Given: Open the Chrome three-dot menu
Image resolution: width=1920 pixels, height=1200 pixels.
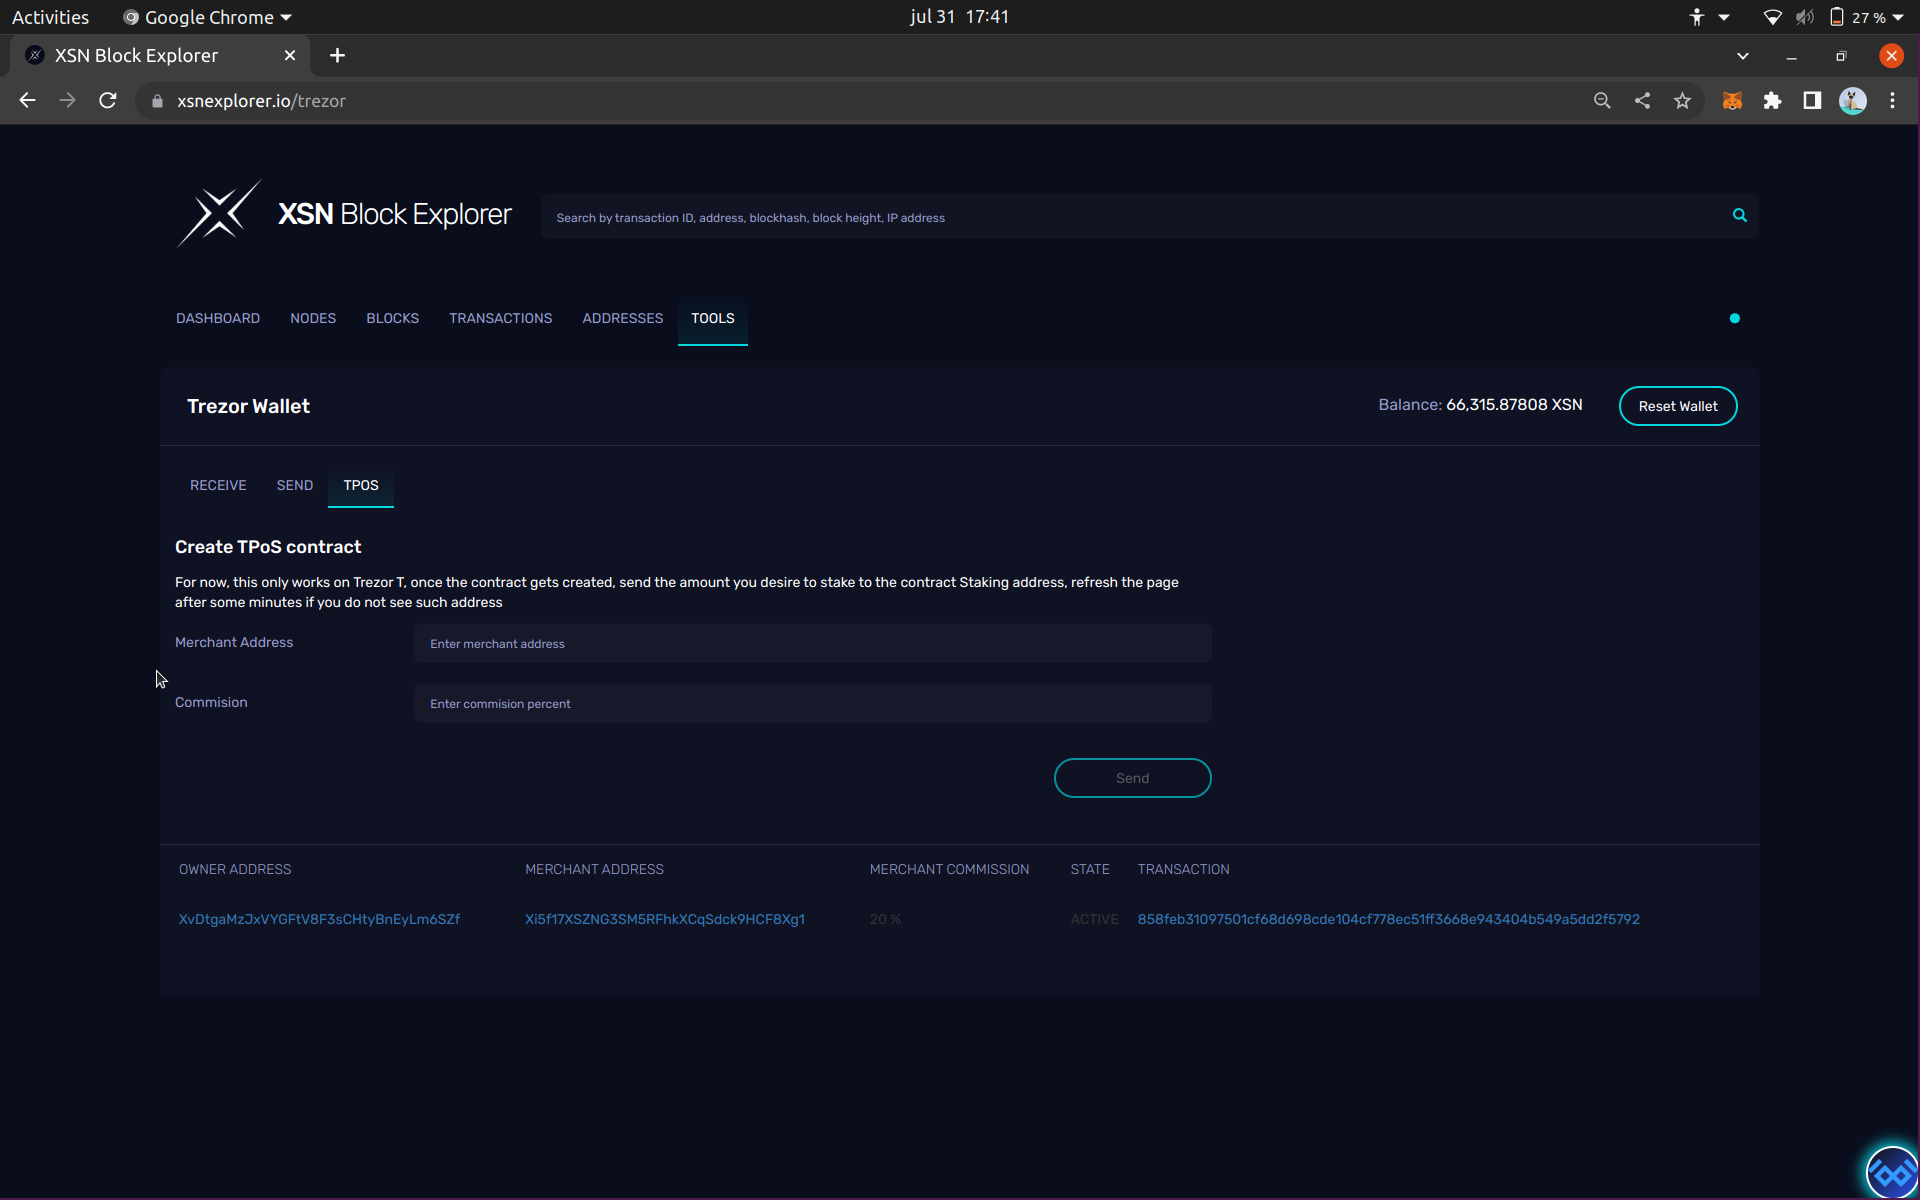Looking at the screenshot, I should click(x=1892, y=101).
